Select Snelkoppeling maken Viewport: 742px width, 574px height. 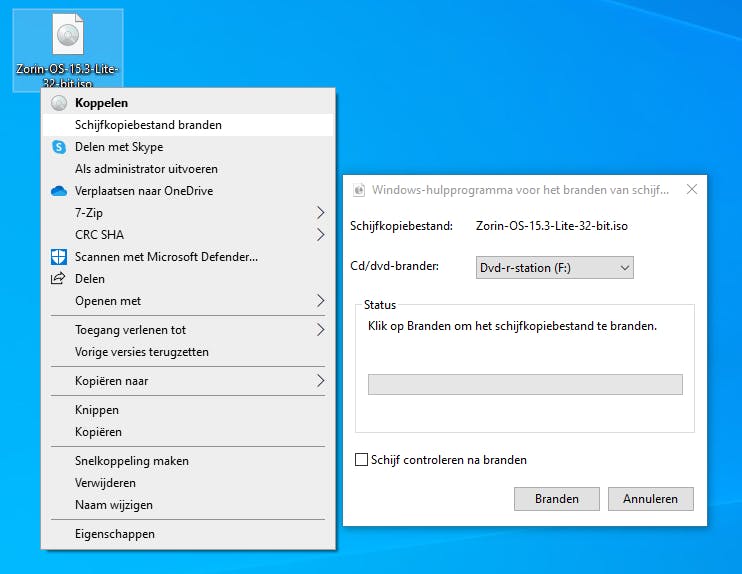pyautogui.click(x=188, y=460)
